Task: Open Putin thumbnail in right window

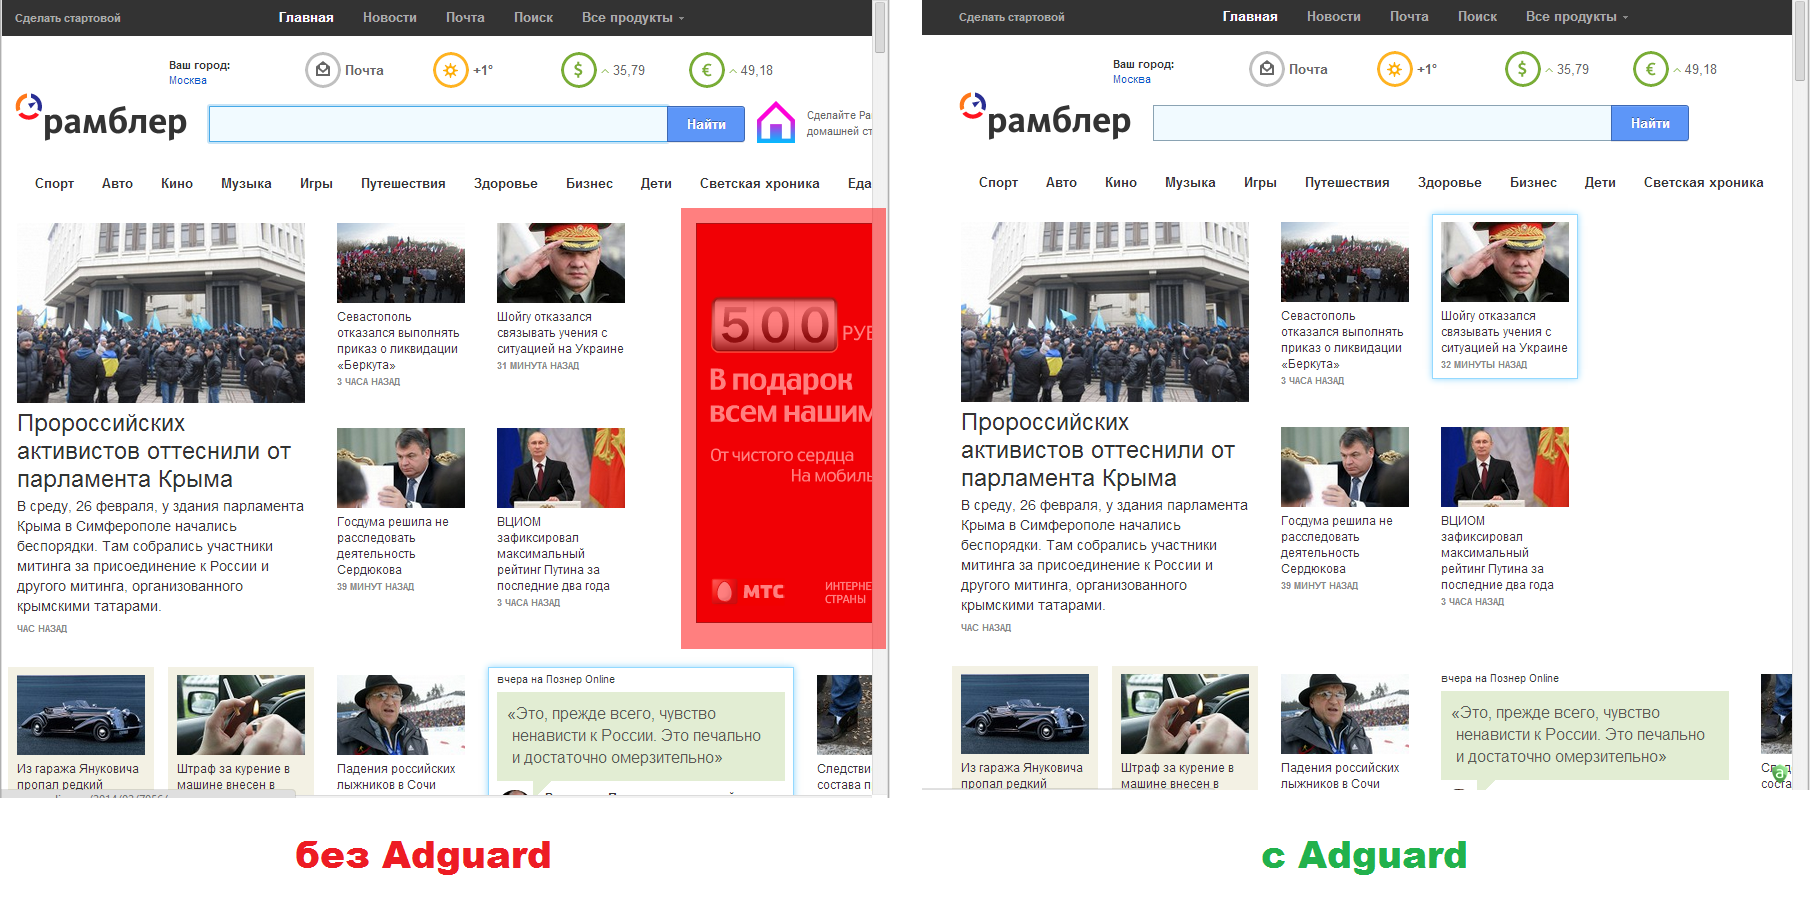Action: click(1505, 467)
